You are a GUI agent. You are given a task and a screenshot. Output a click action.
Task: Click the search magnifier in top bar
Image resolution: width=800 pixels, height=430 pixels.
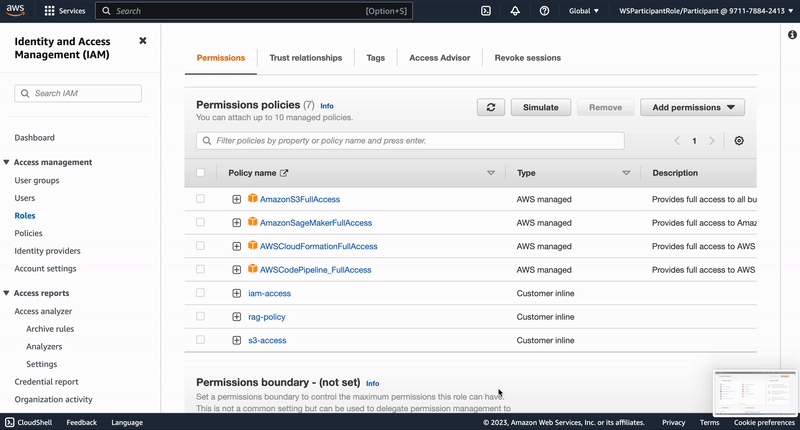106,11
